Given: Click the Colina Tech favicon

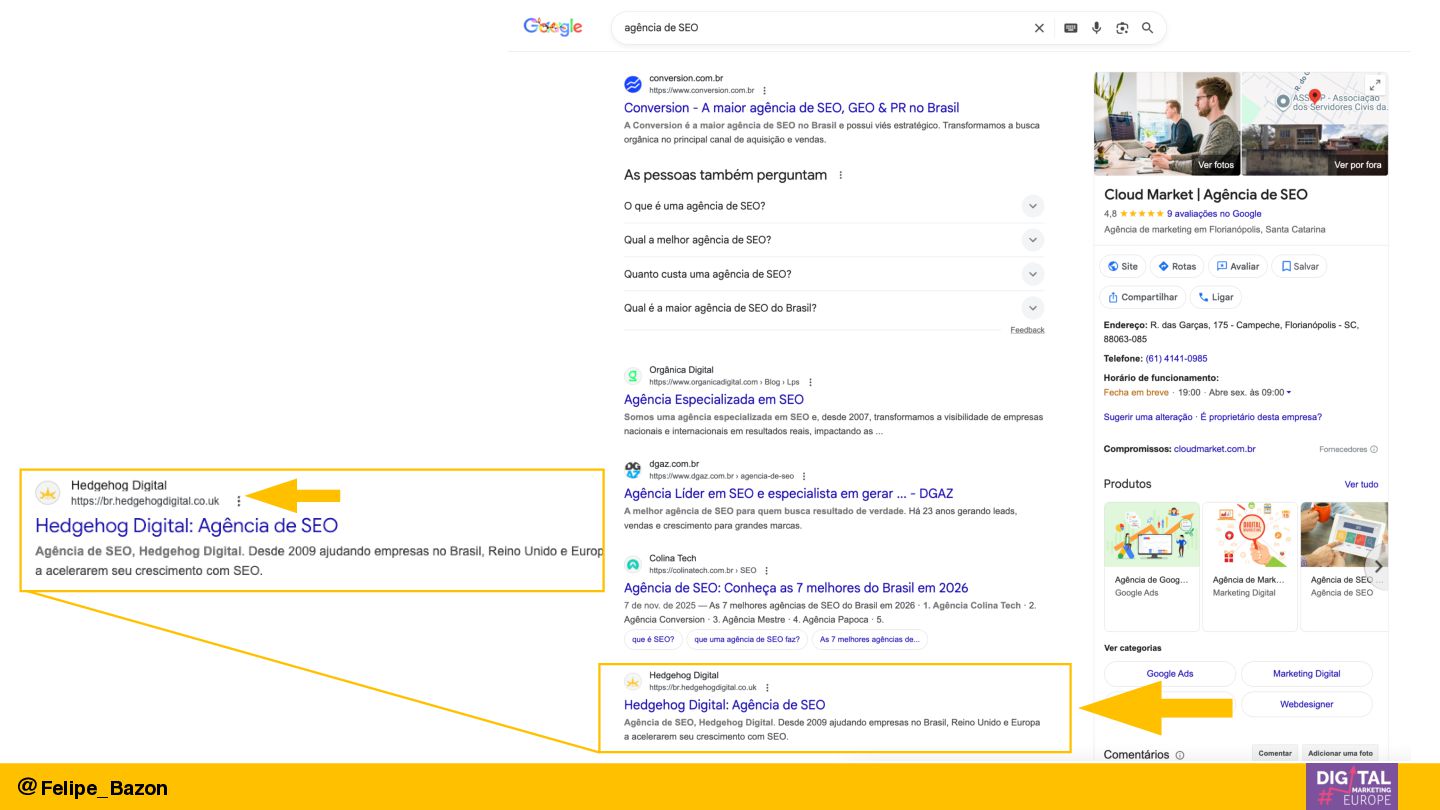Looking at the screenshot, I should (x=633, y=564).
